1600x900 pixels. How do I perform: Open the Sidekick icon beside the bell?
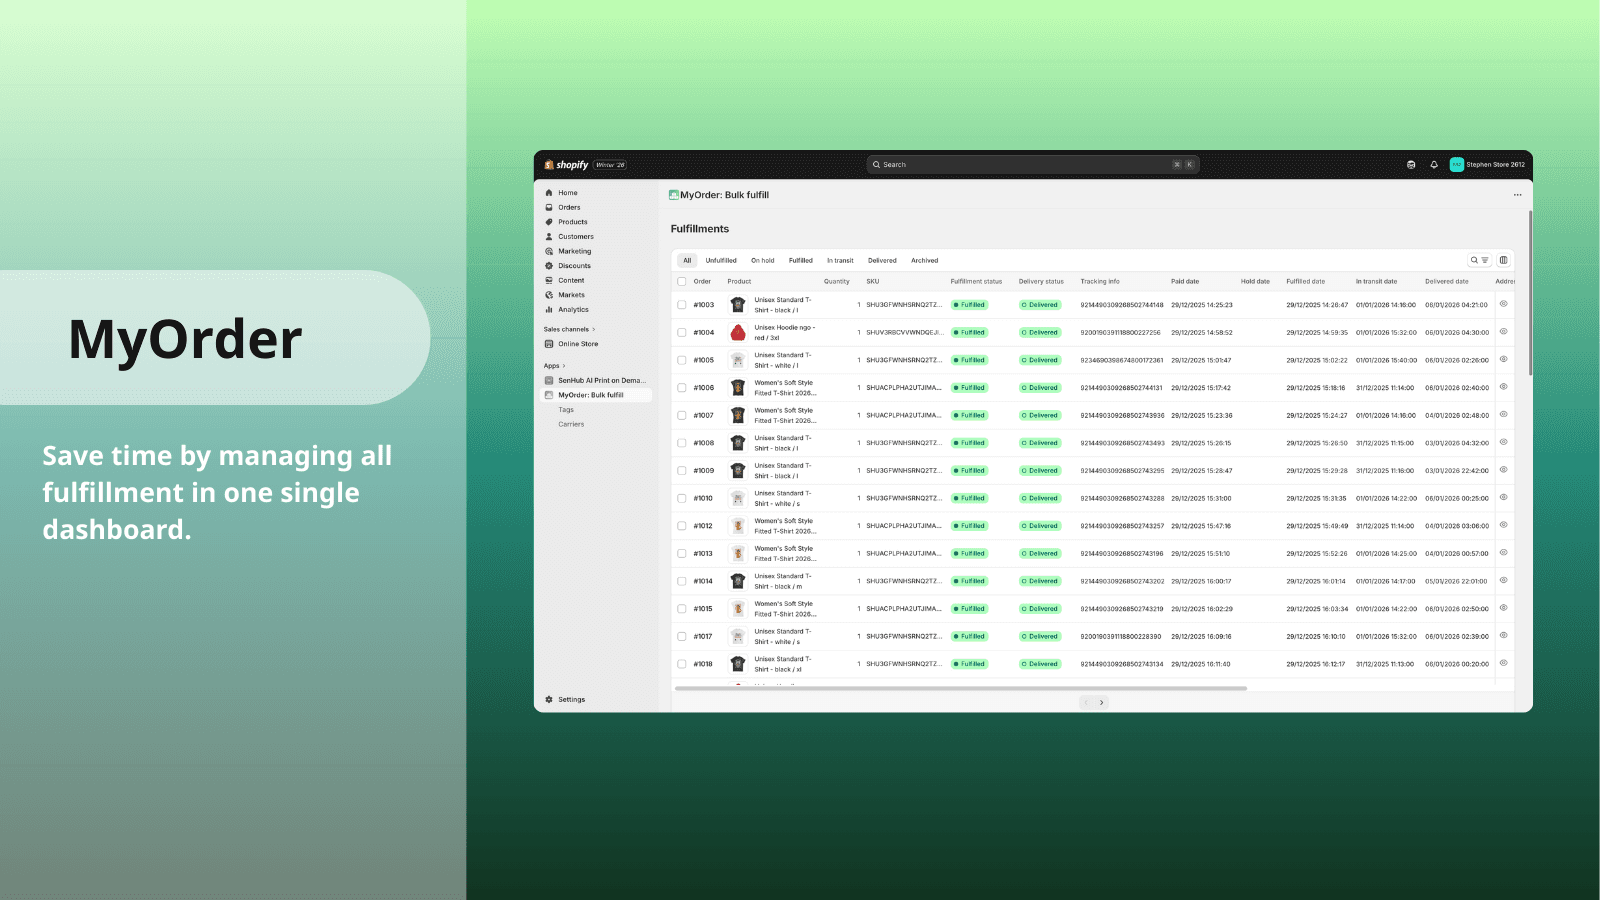[1411, 165]
